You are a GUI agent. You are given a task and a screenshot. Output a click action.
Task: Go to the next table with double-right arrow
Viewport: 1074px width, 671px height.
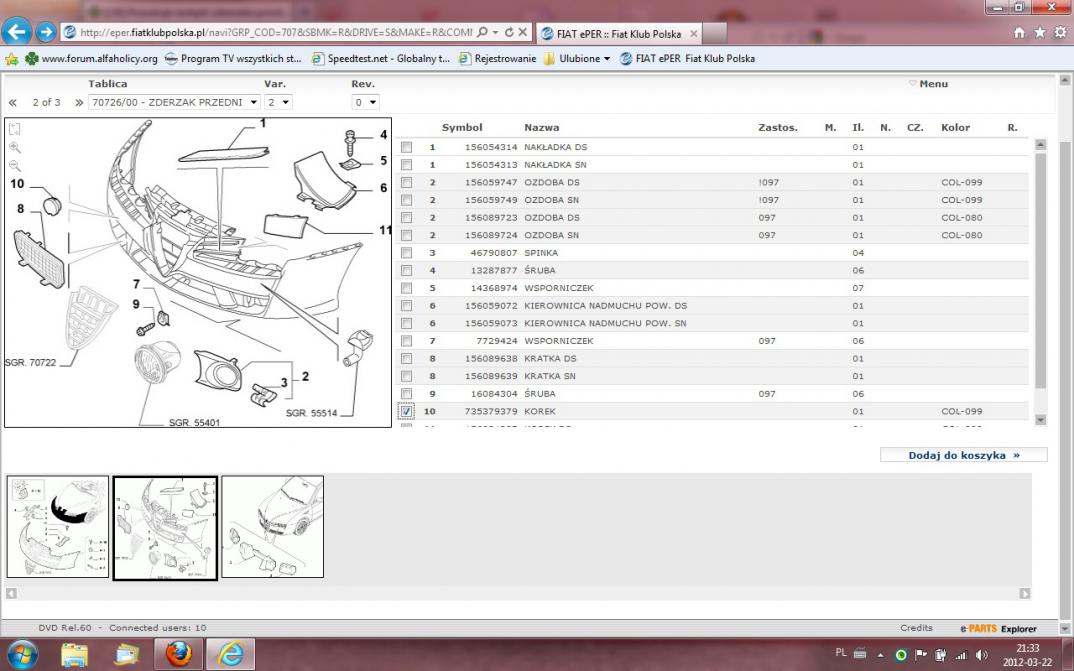pyautogui.click(x=76, y=103)
